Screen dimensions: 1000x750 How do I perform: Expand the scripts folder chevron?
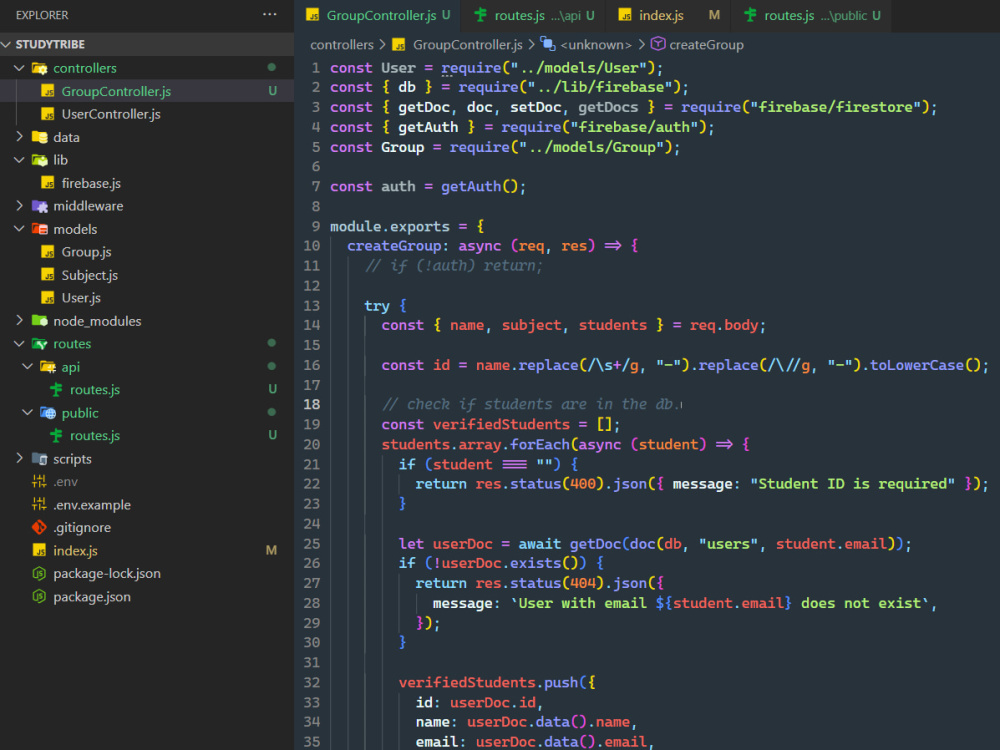click(x=19, y=458)
